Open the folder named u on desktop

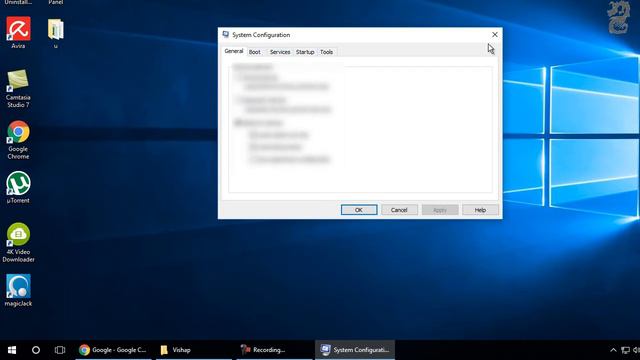pos(56,33)
